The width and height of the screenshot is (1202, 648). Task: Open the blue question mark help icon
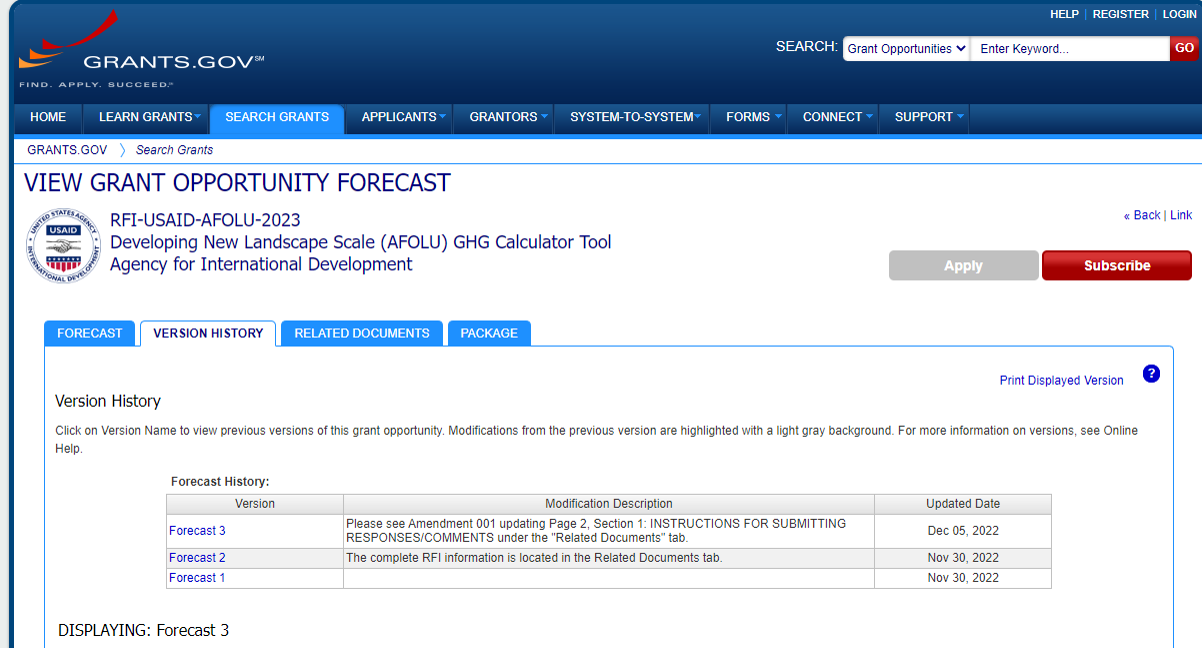[x=1151, y=374]
